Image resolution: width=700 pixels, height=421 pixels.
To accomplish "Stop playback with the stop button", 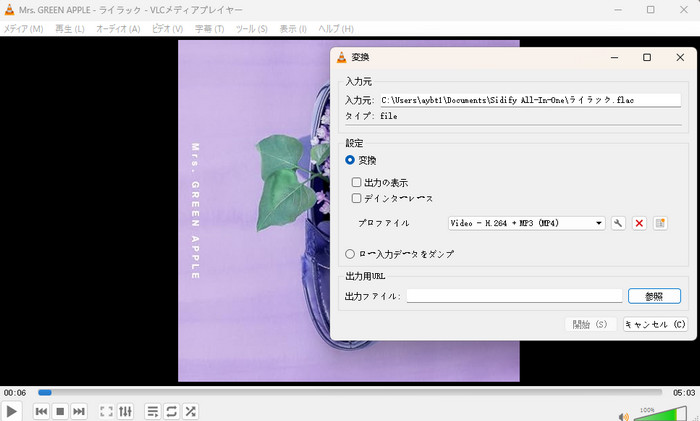I will point(60,411).
